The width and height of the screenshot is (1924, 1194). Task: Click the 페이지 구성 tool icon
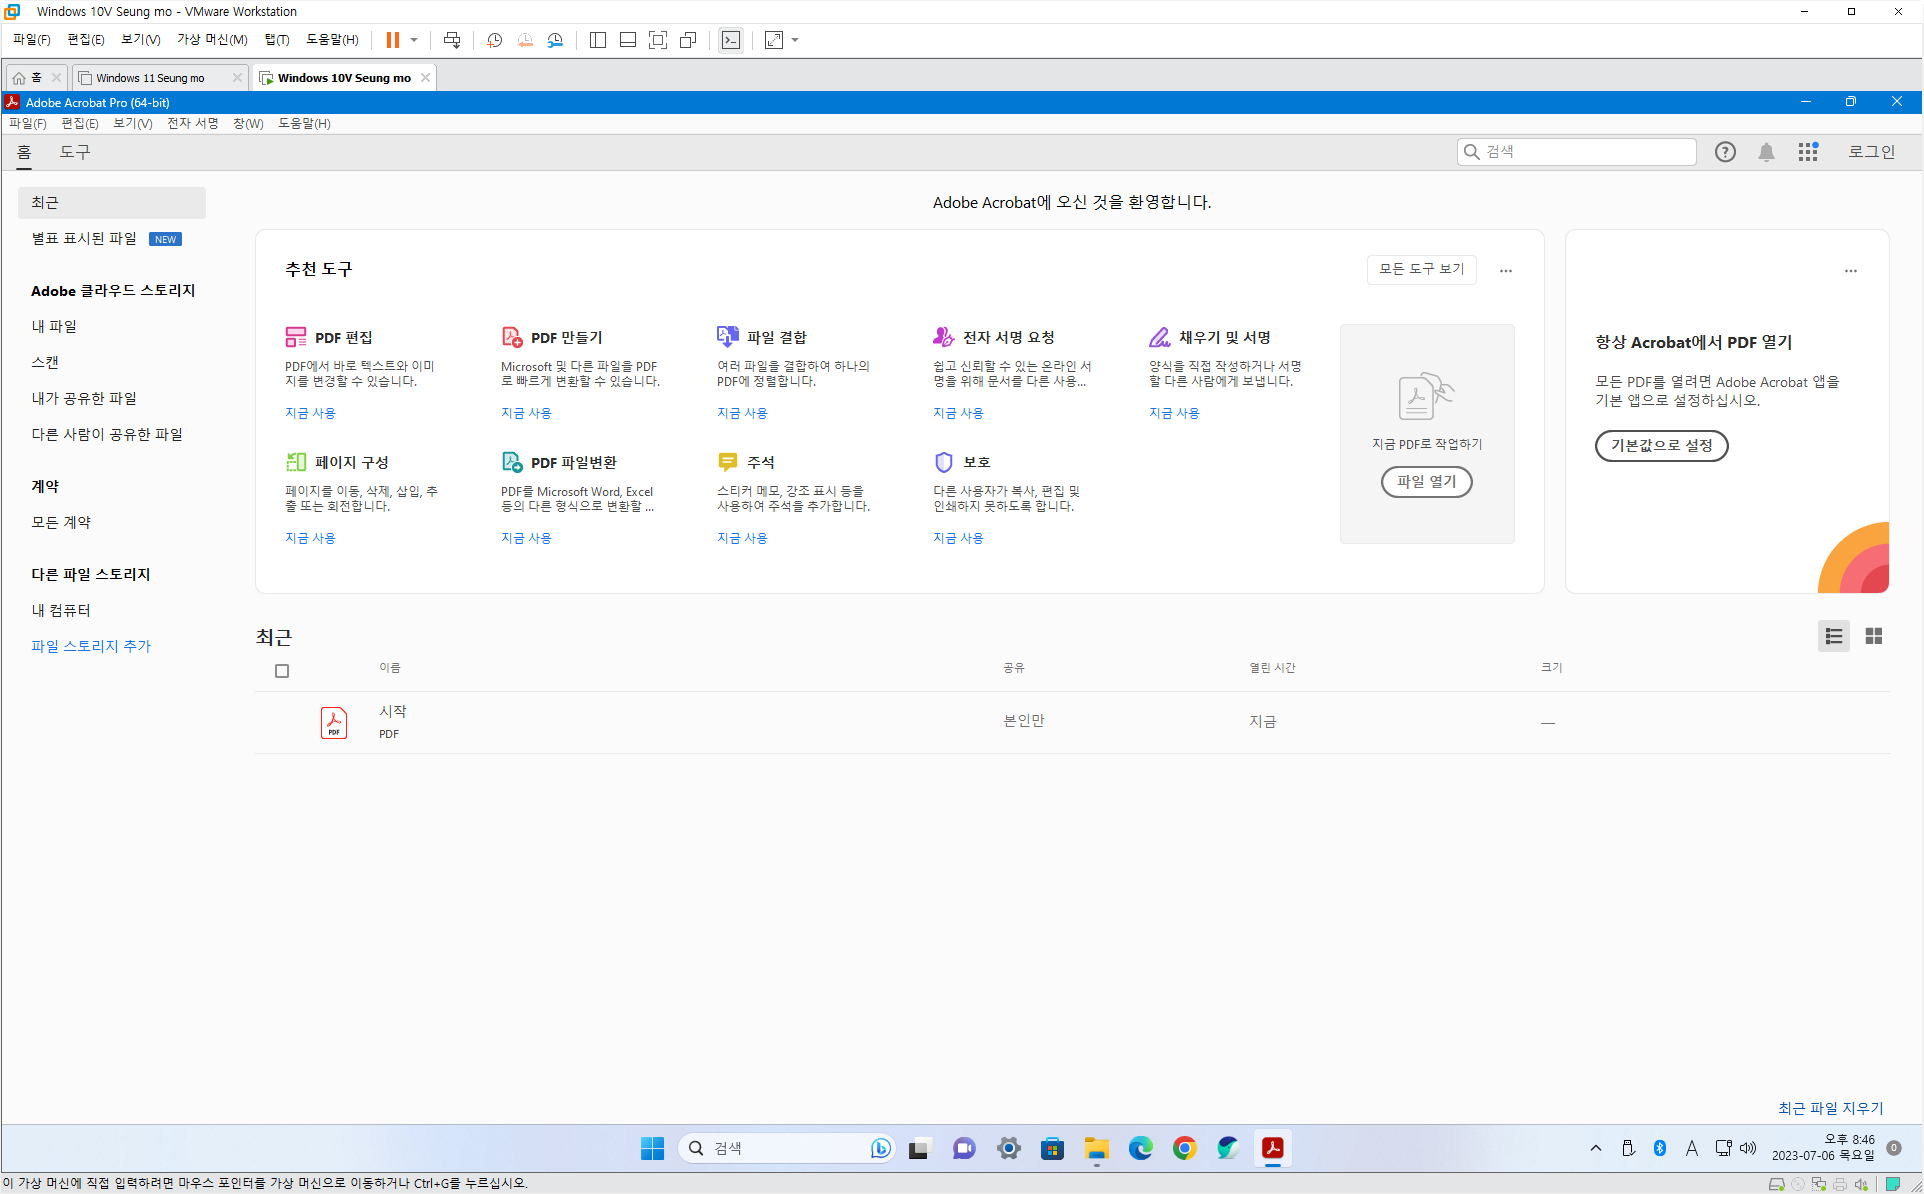point(296,462)
